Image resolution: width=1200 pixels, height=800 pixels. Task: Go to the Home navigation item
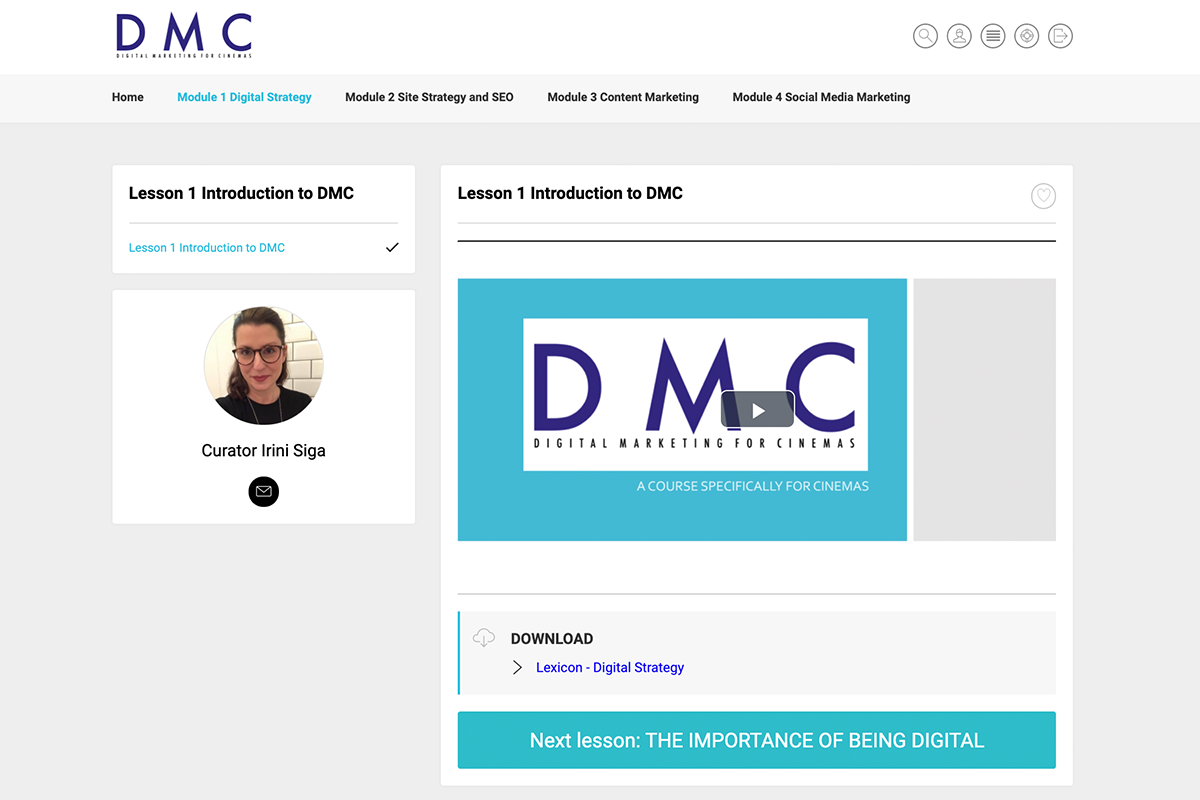[x=127, y=97]
